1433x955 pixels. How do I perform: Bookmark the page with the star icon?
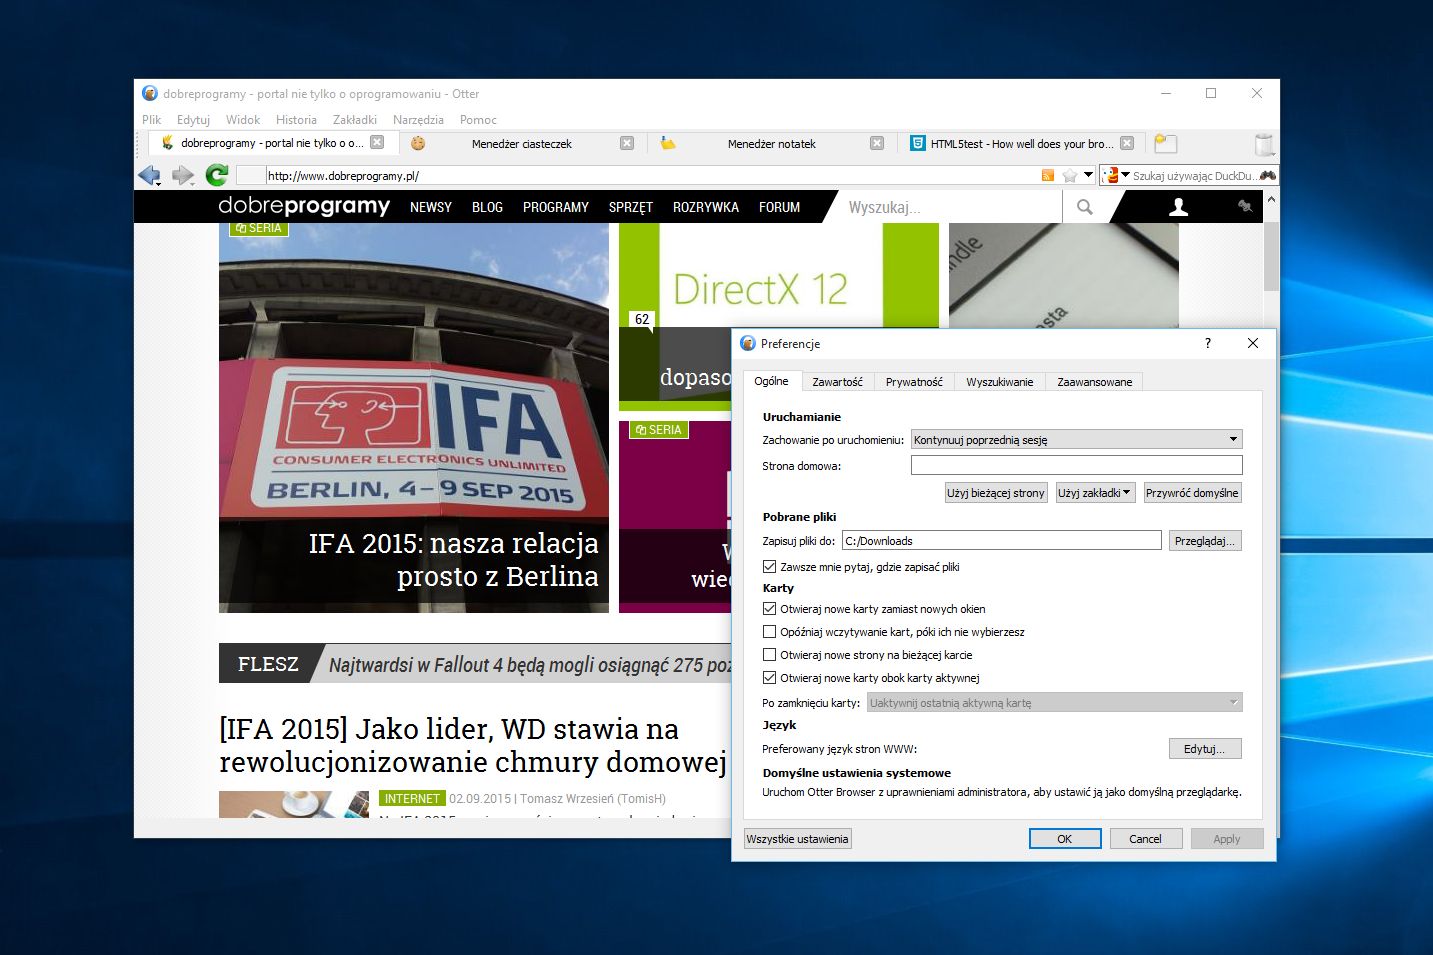tap(1070, 176)
